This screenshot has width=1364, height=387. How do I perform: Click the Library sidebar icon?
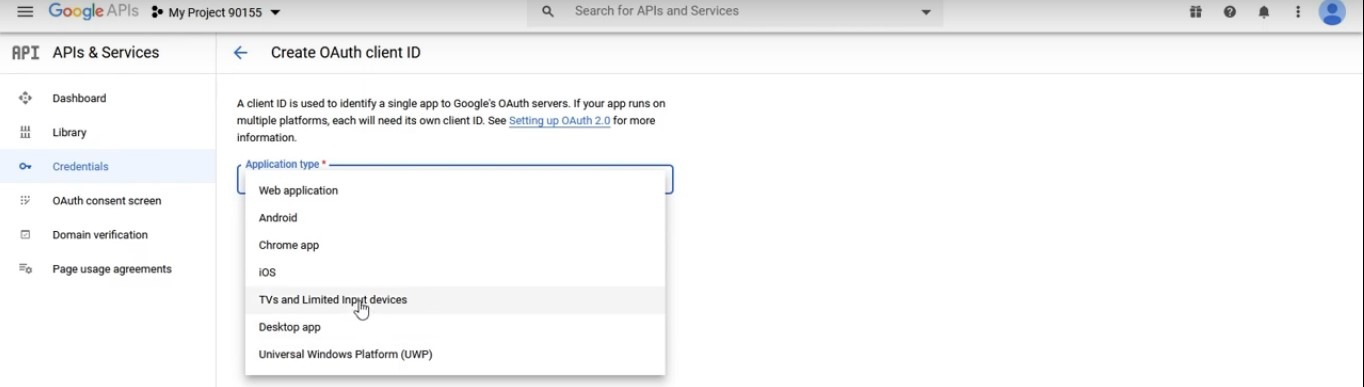25,132
